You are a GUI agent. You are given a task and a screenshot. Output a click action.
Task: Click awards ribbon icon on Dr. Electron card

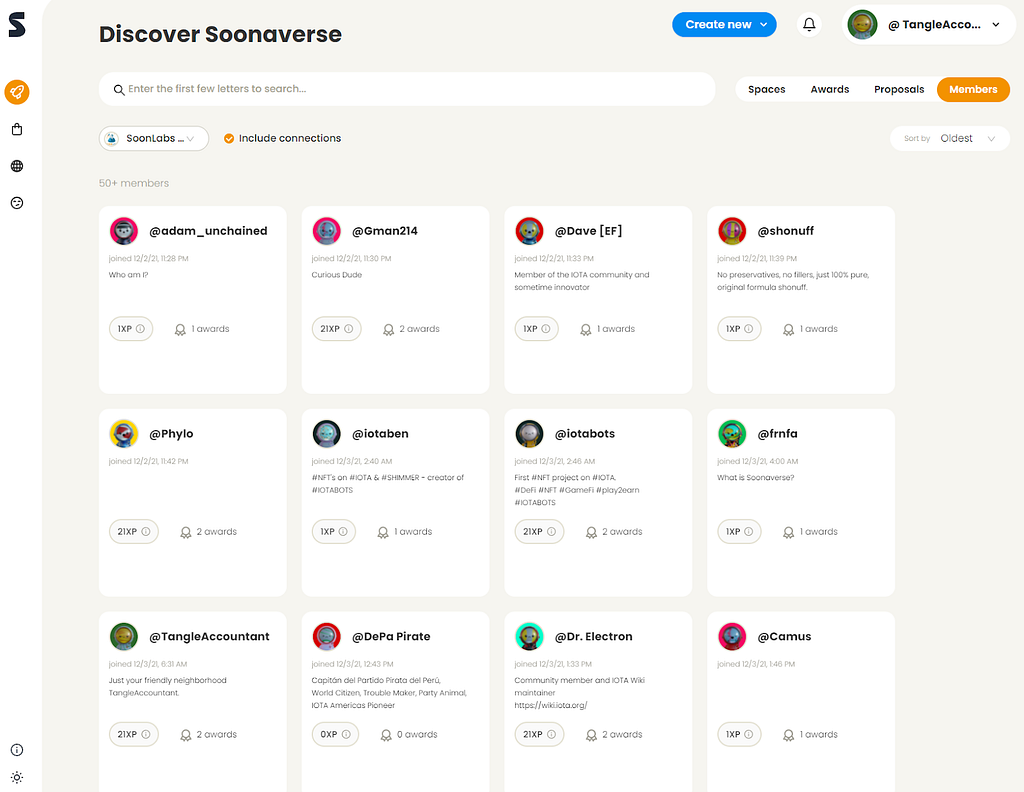(x=591, y=735)
